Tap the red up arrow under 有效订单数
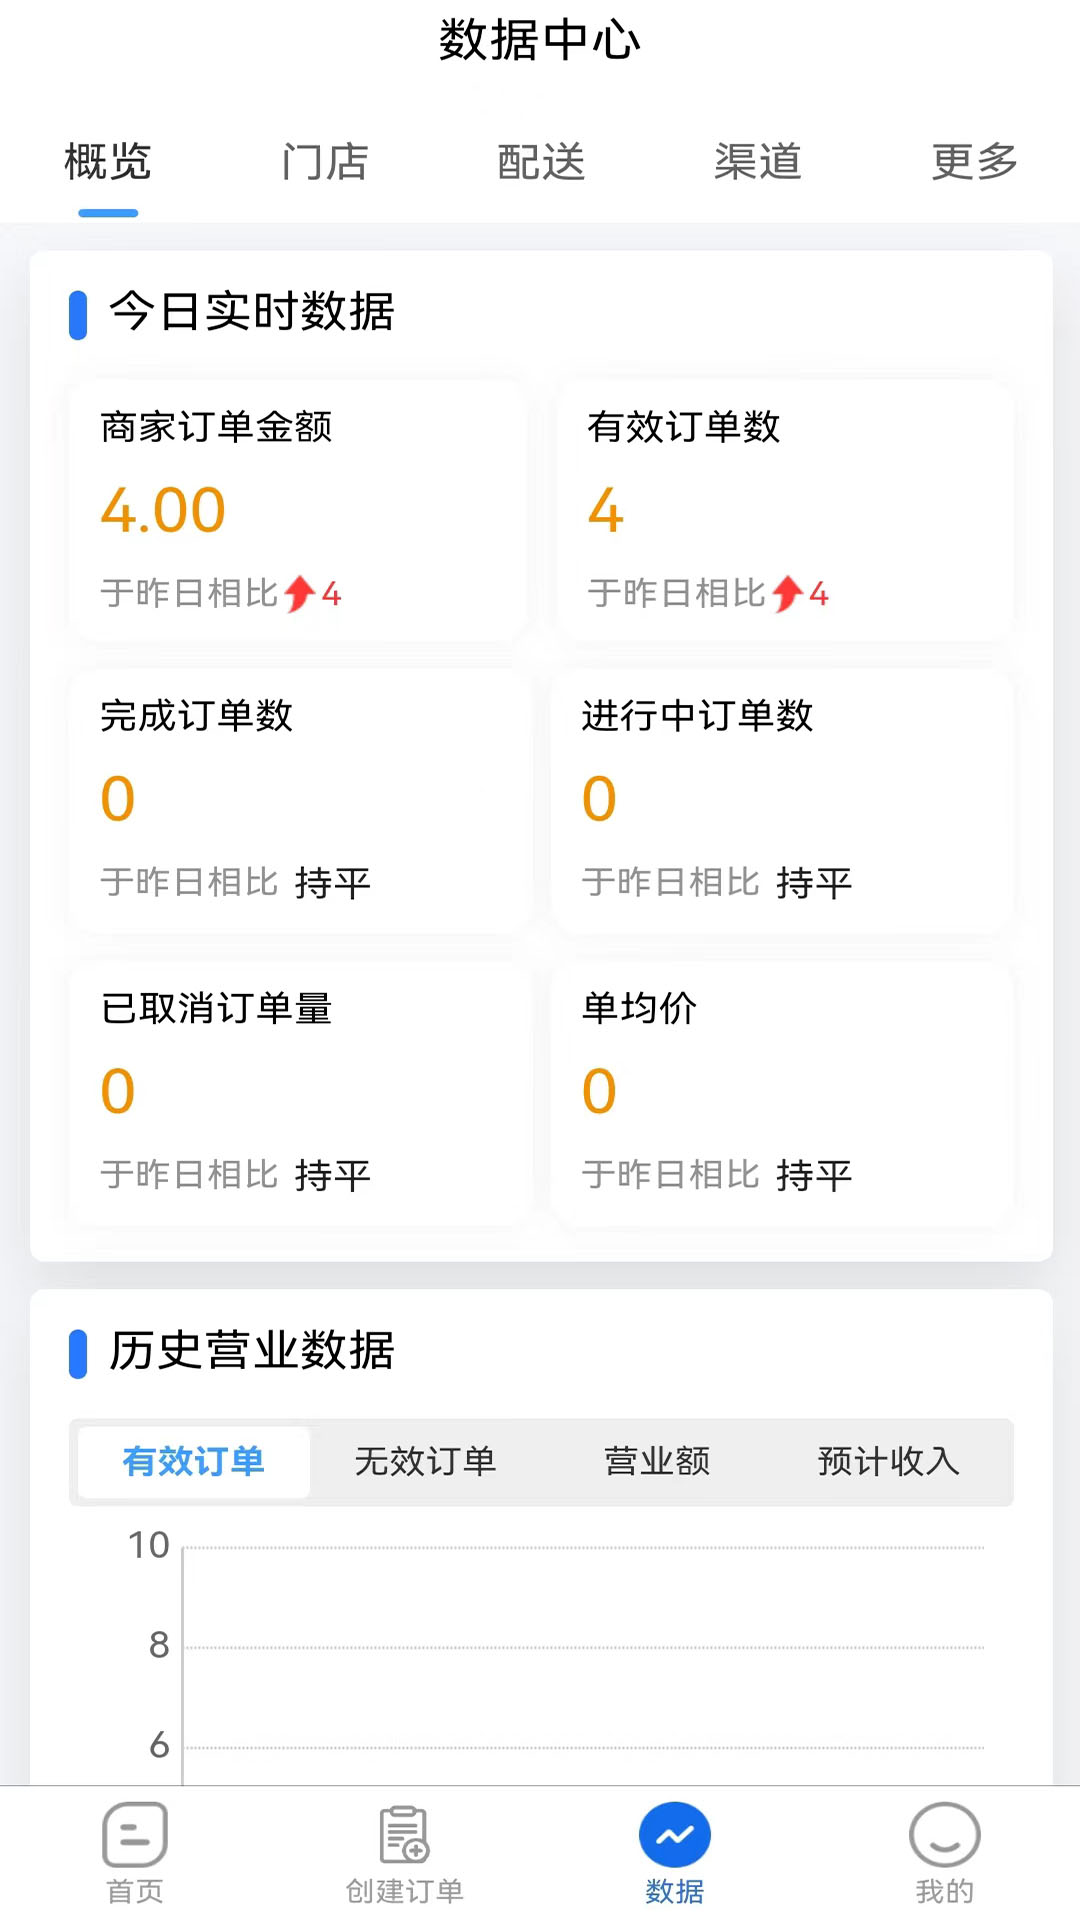 pos(787,594)
